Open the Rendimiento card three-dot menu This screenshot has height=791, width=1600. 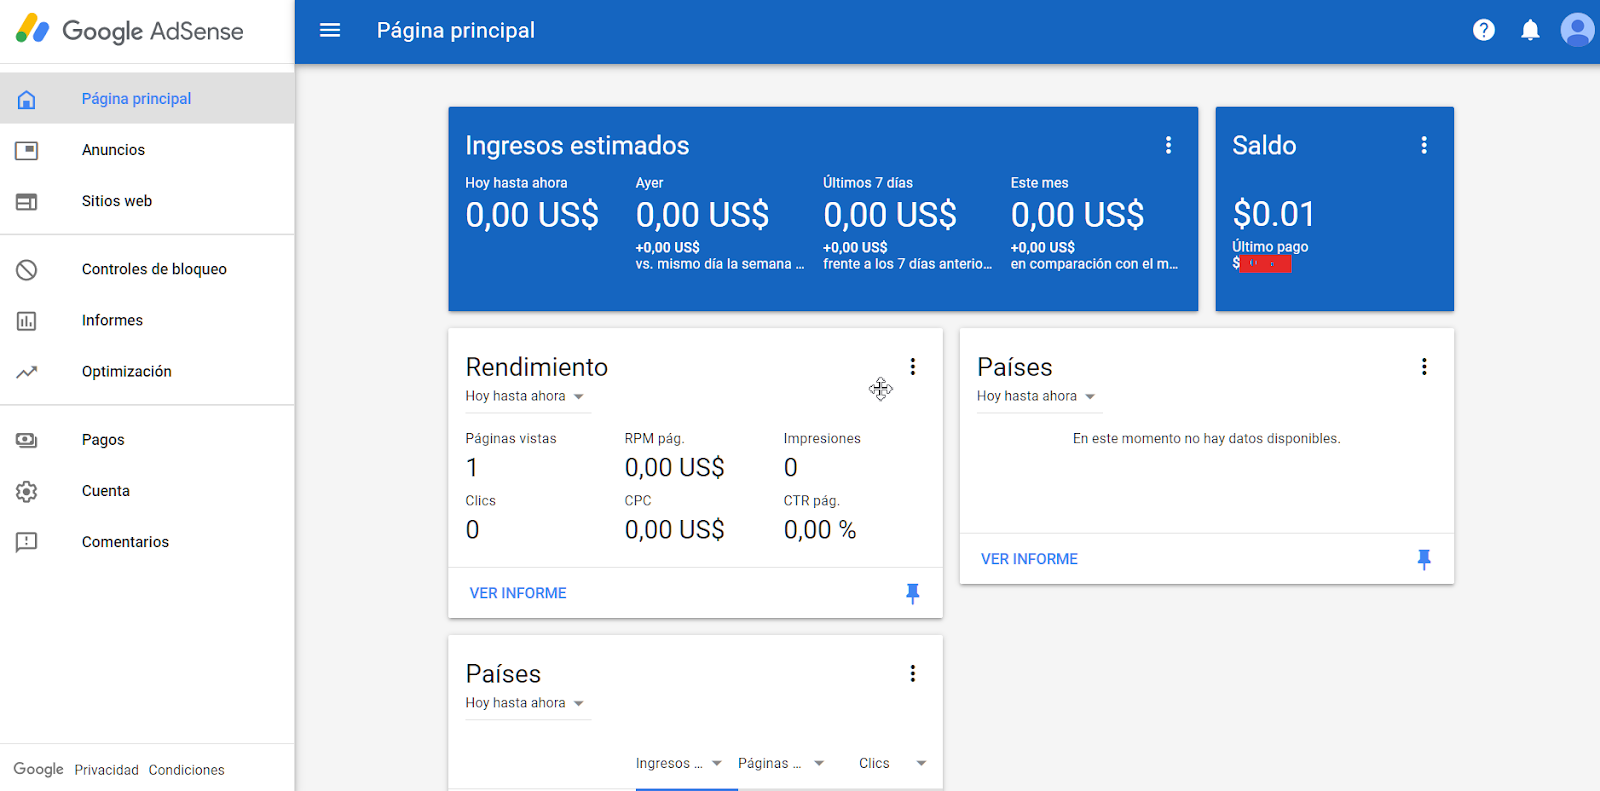click(x=913, y=367)
